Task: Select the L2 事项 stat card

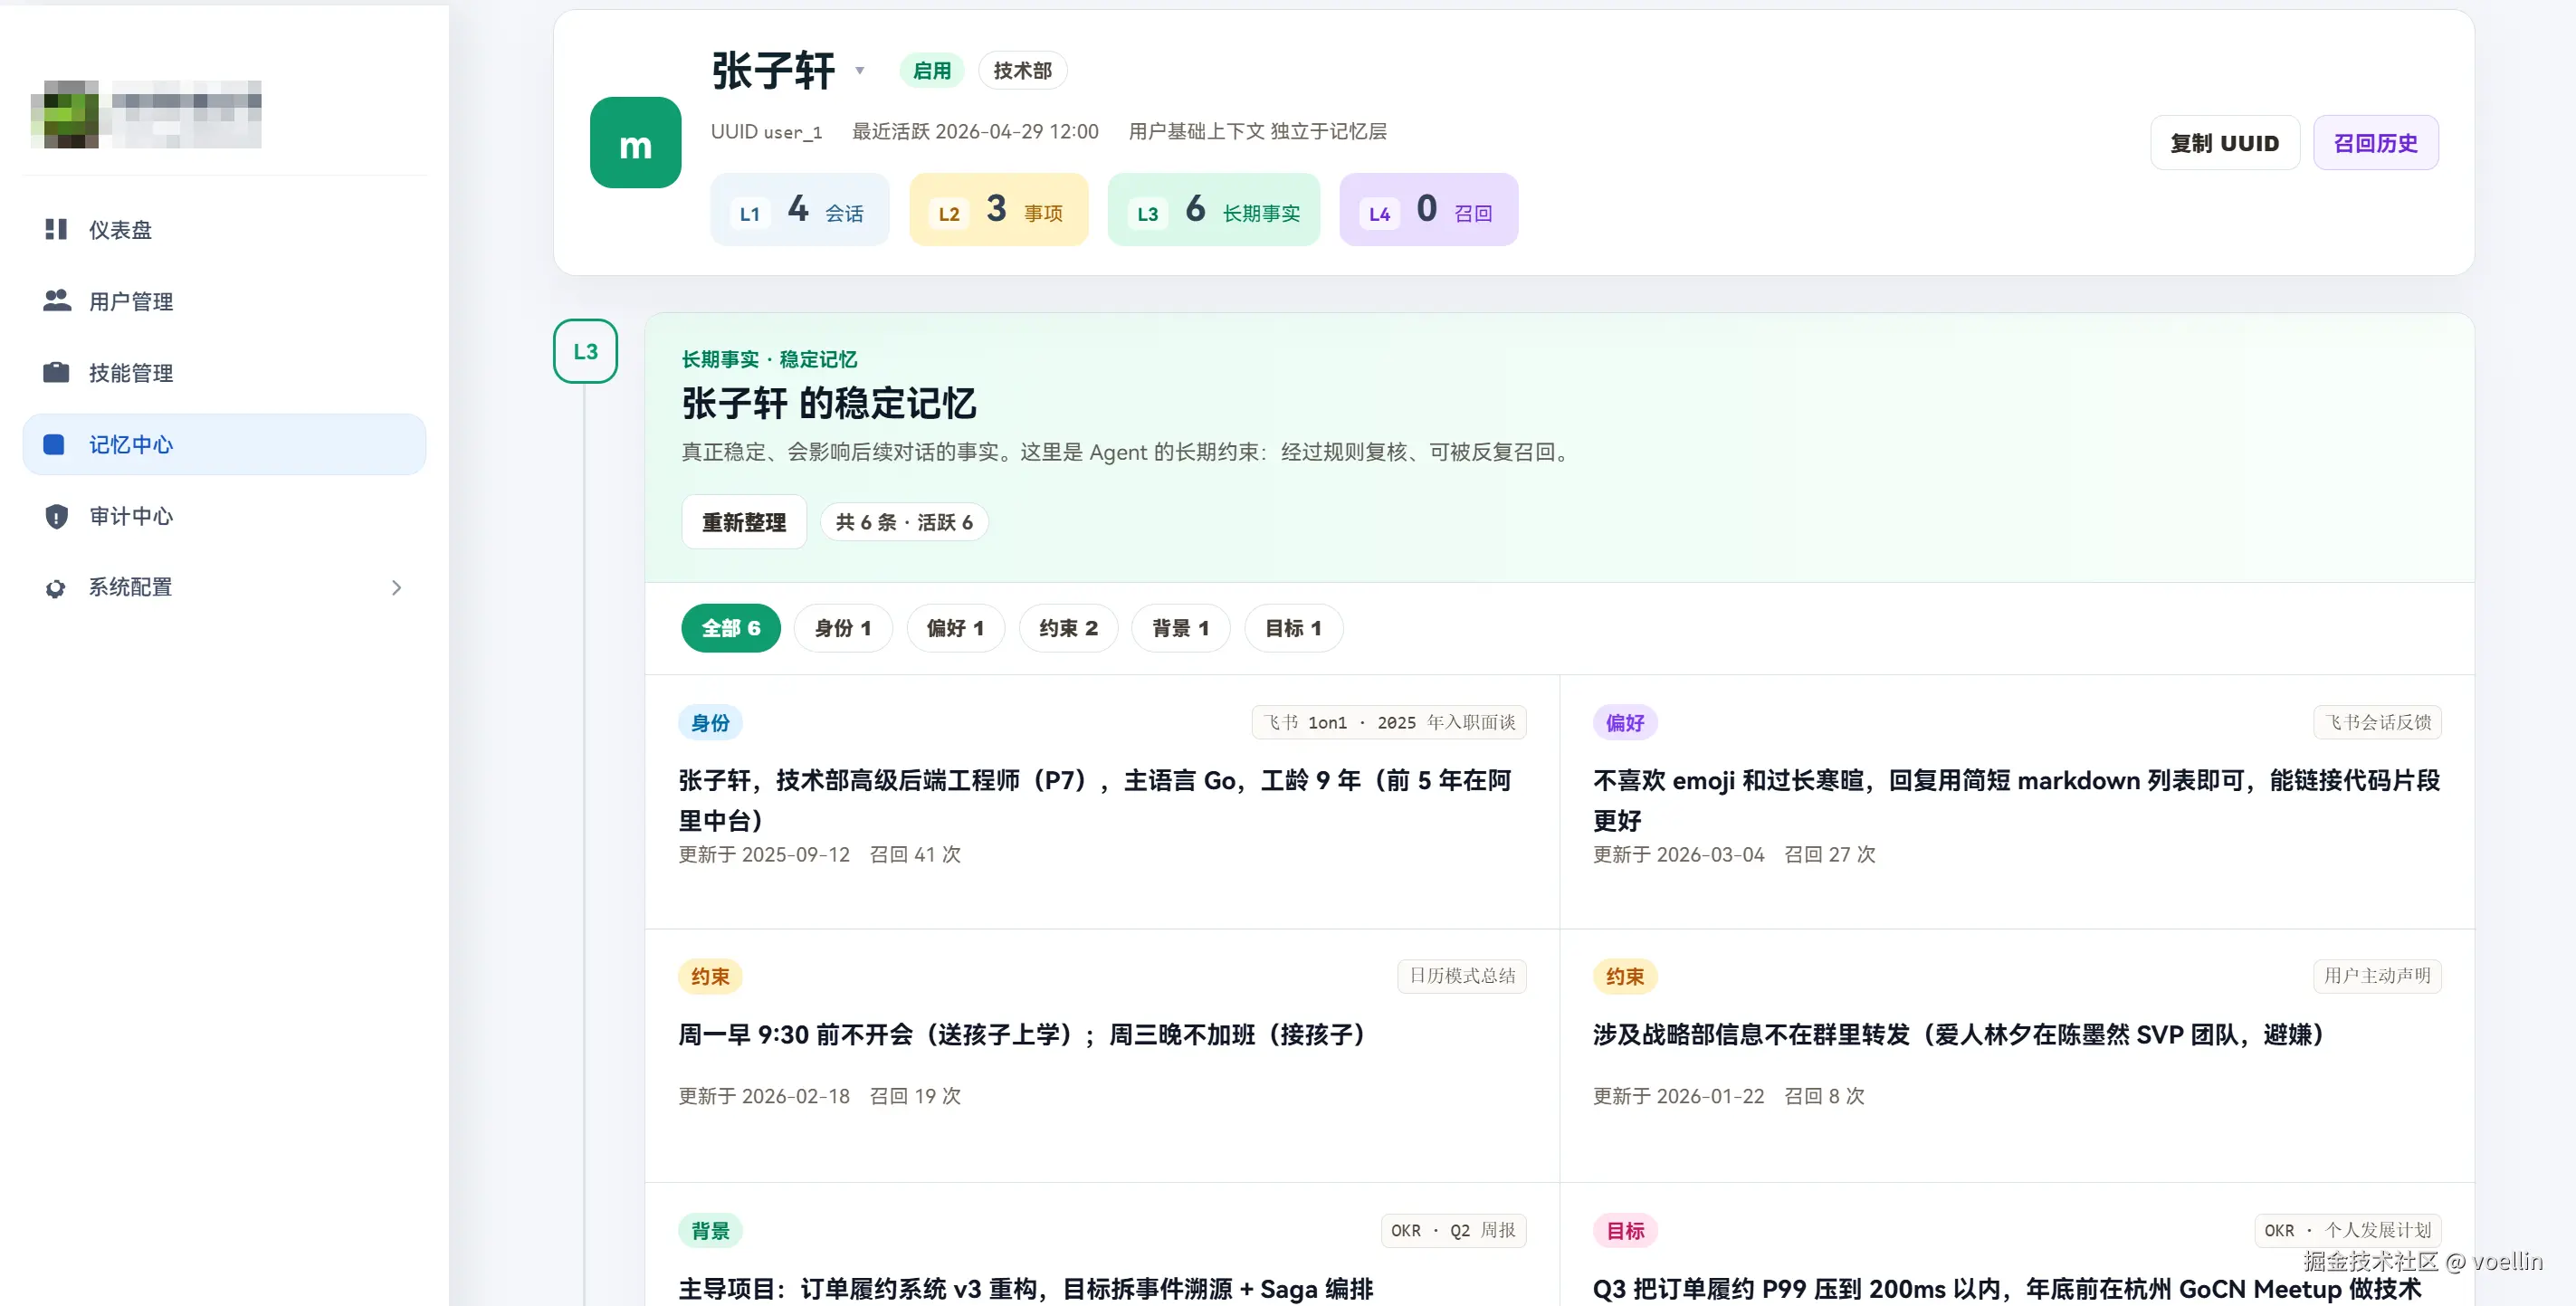Action: coord(998,209)
